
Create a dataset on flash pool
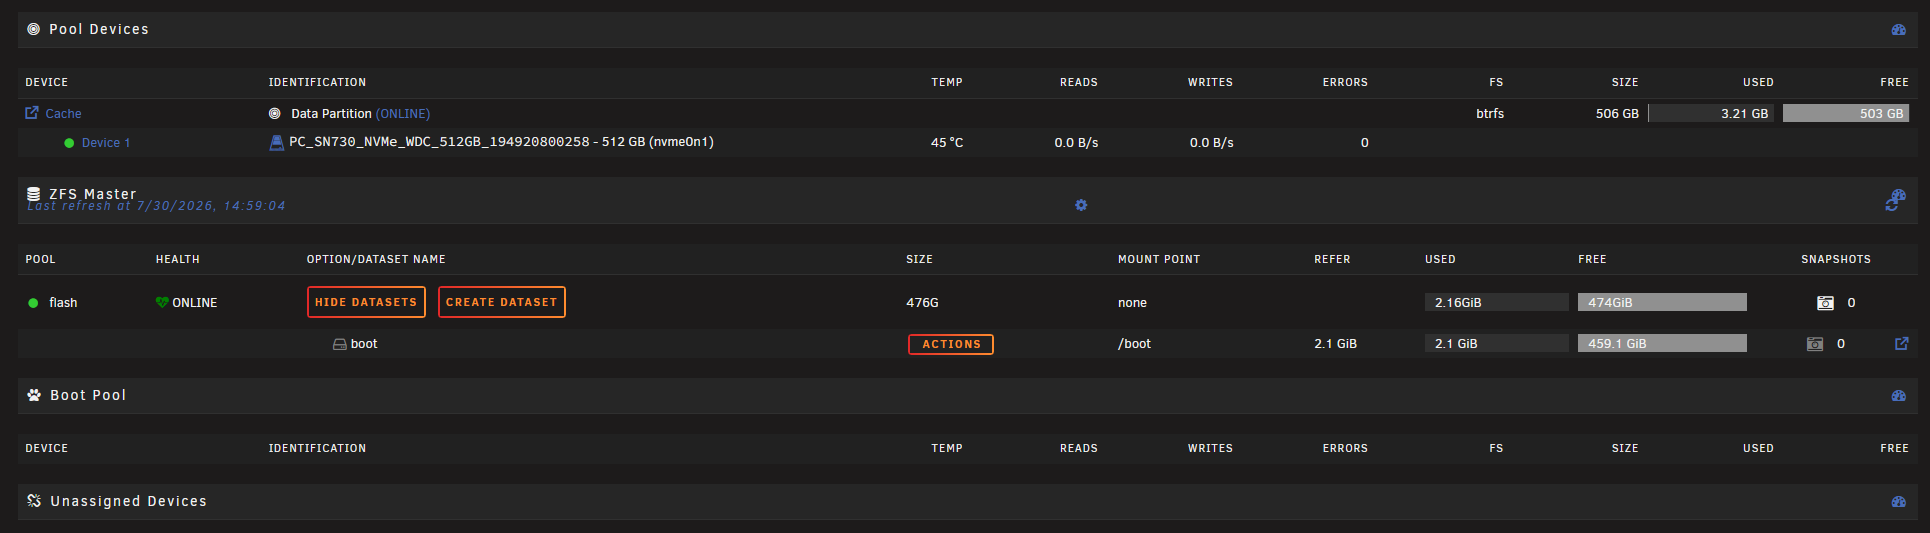pos(501,302)
